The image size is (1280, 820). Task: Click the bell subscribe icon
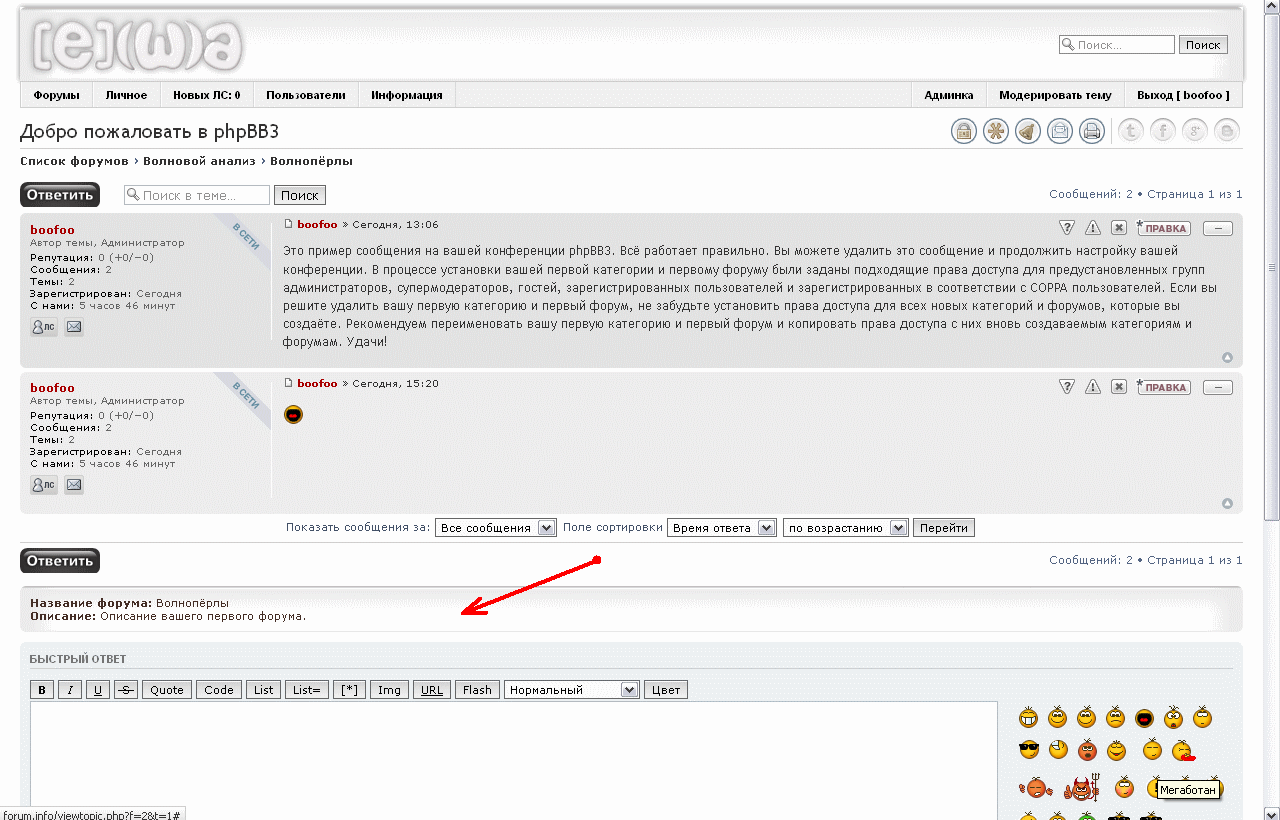click(x=1028, y=131)
